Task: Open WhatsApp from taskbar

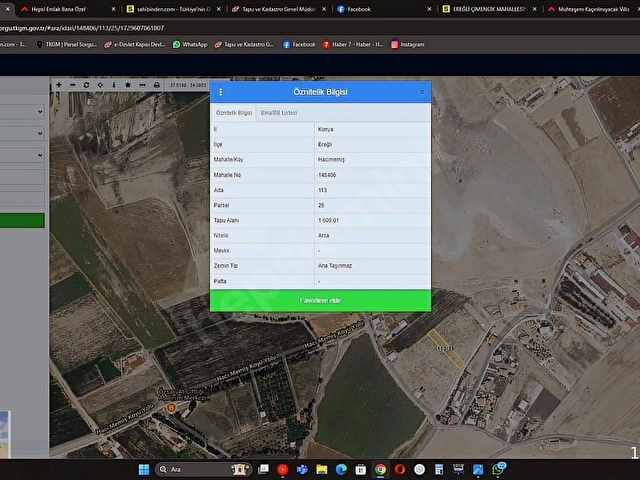Action: tap(499, 469)
